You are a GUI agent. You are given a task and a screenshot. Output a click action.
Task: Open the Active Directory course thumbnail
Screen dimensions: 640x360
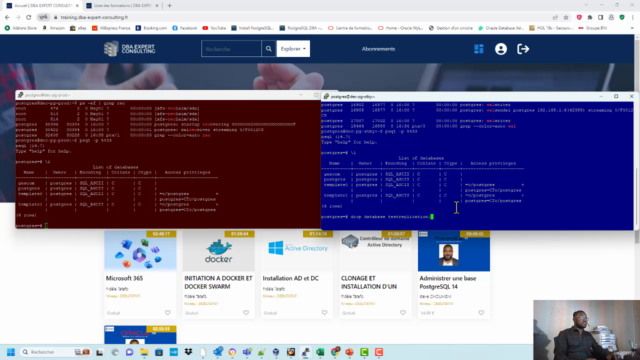[x=297, y=251]
